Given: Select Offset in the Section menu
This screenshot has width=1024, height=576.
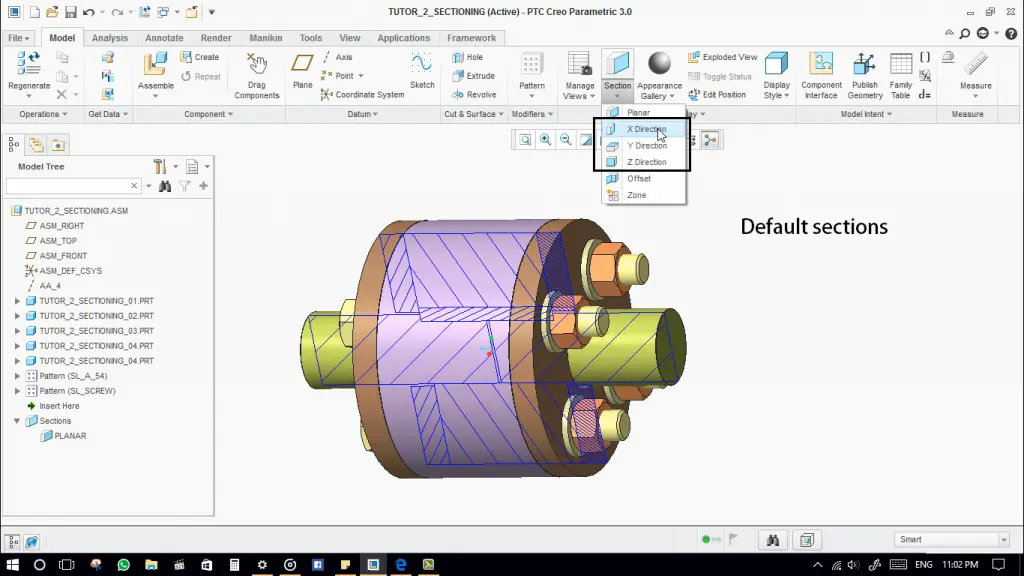Looking at the screenshot, I should [x=638, y=179].
